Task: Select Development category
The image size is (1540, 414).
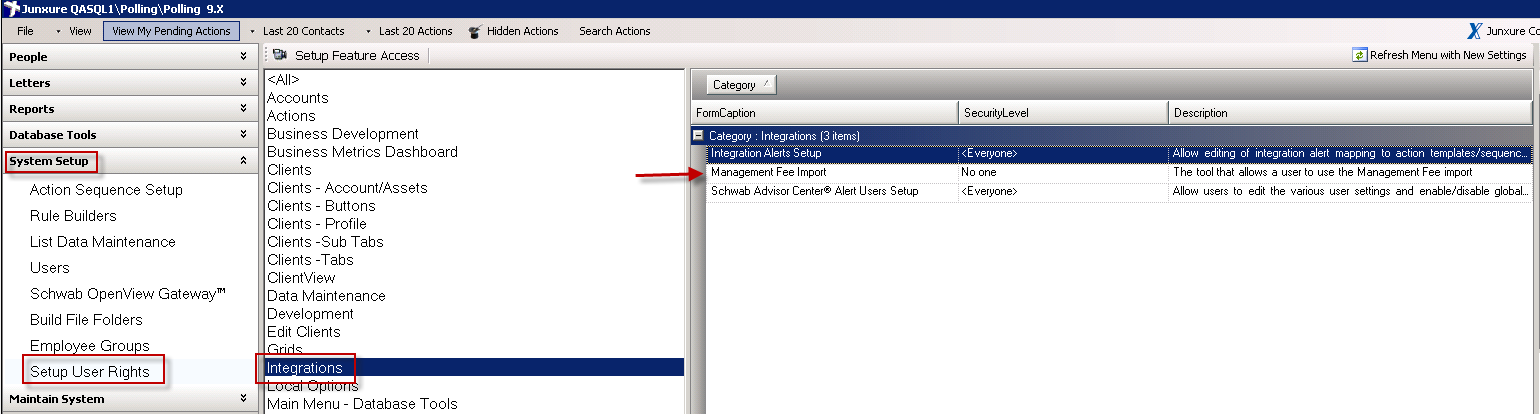Action: tap(474, 314)
